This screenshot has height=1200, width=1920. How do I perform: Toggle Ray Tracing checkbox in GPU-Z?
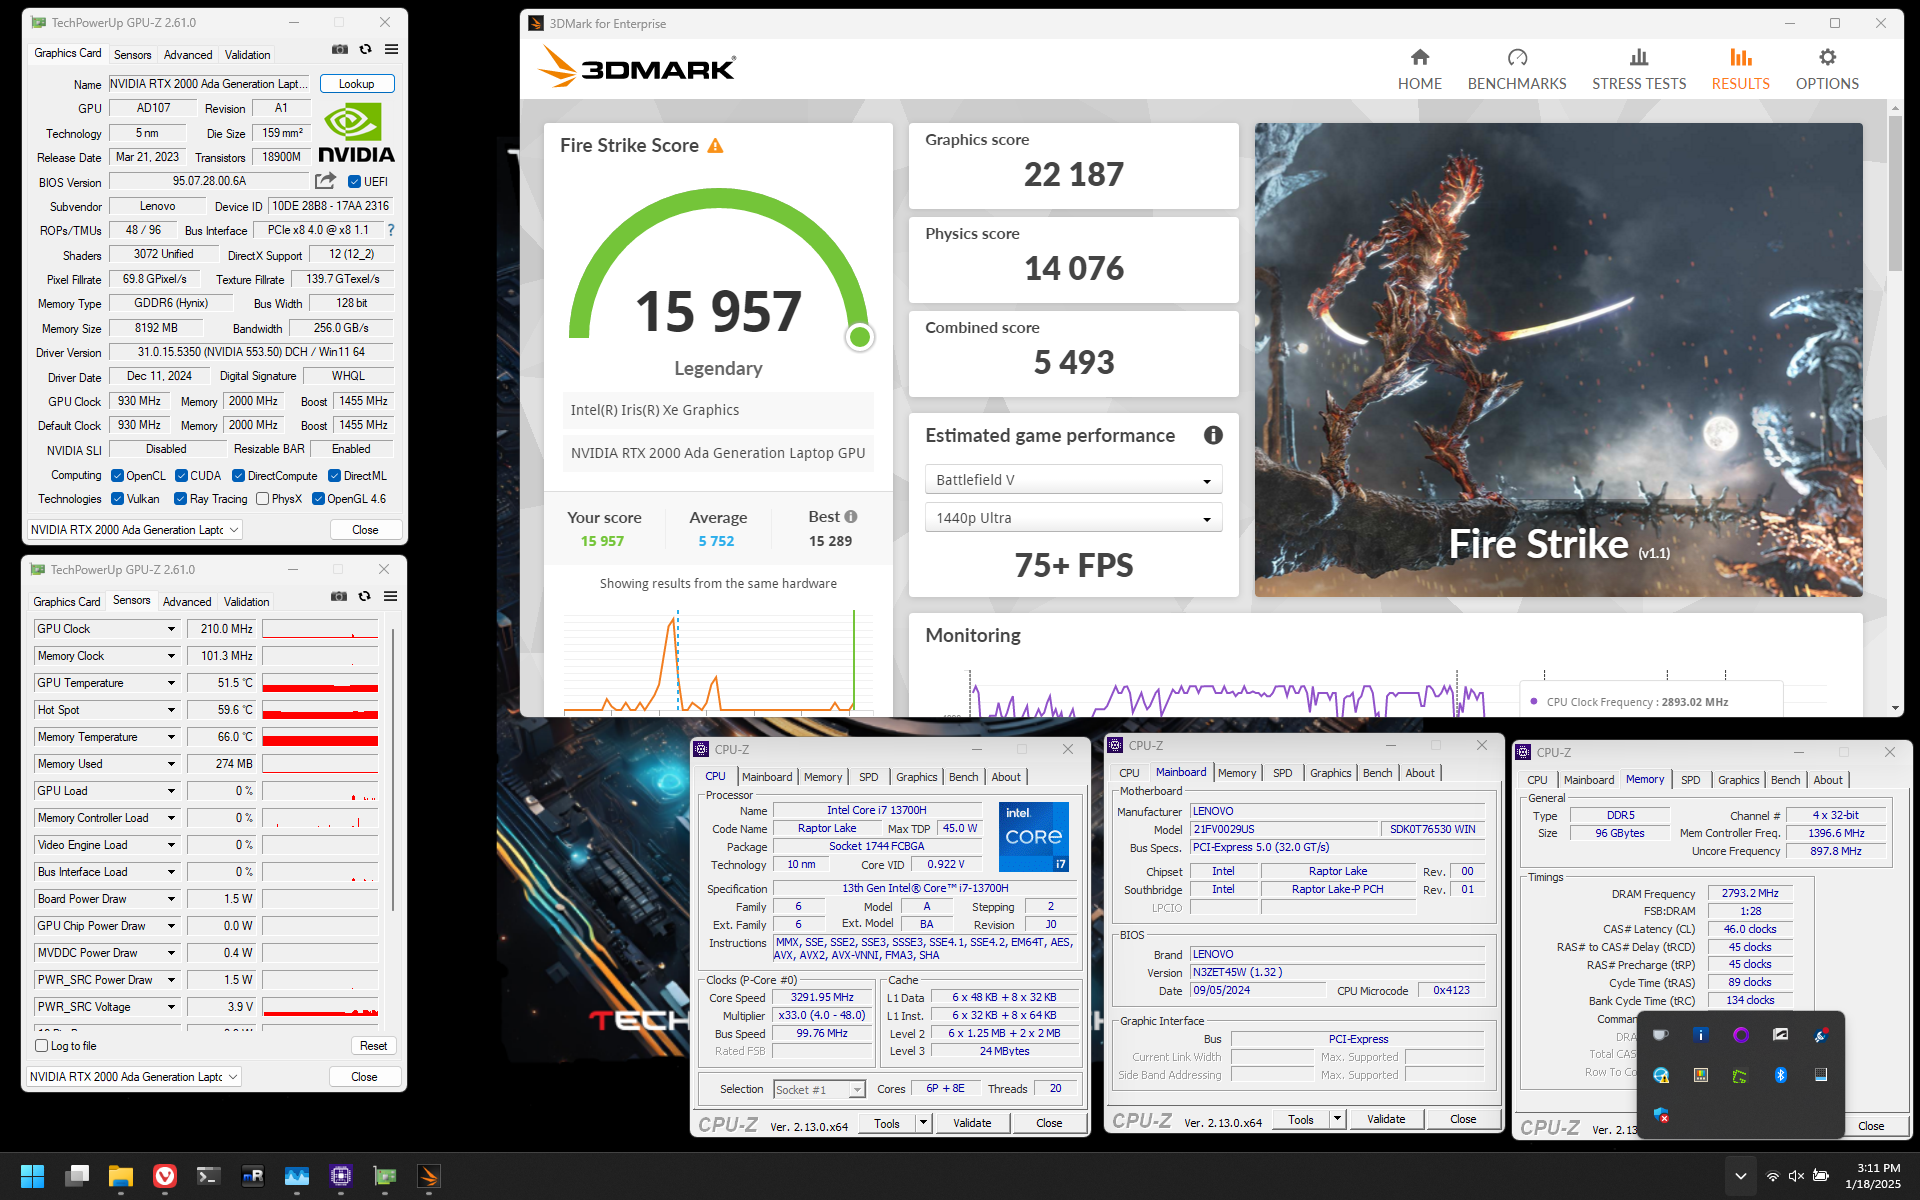[180, 499]
